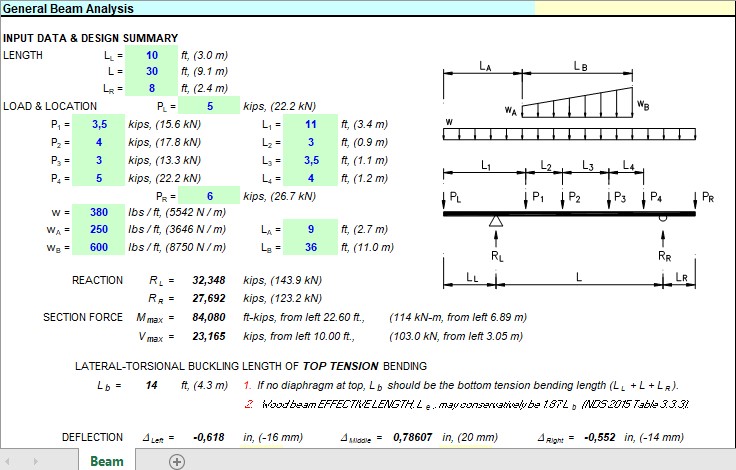Image resolution: width=736 pixels, height=470 pixels.
Task: Click the trapezoidal load wA-wB diagram
Action: [577, 102]
